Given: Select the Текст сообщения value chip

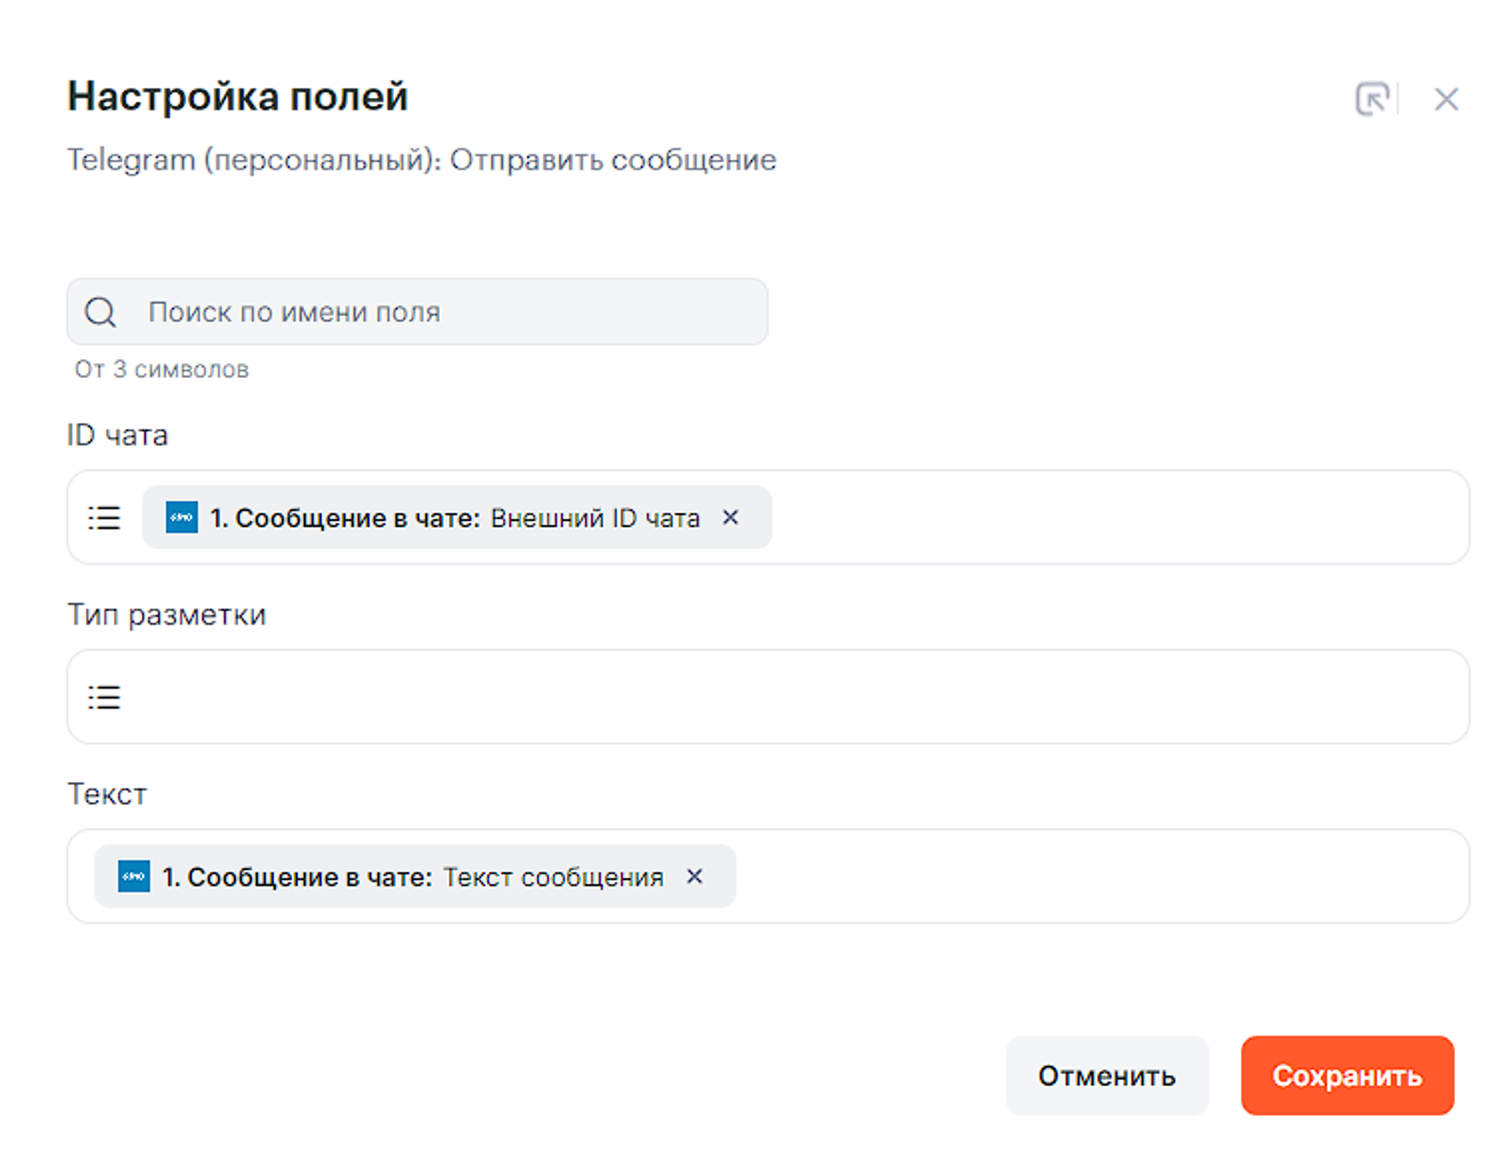Looking at the screenshot, I should coord(410,877).
